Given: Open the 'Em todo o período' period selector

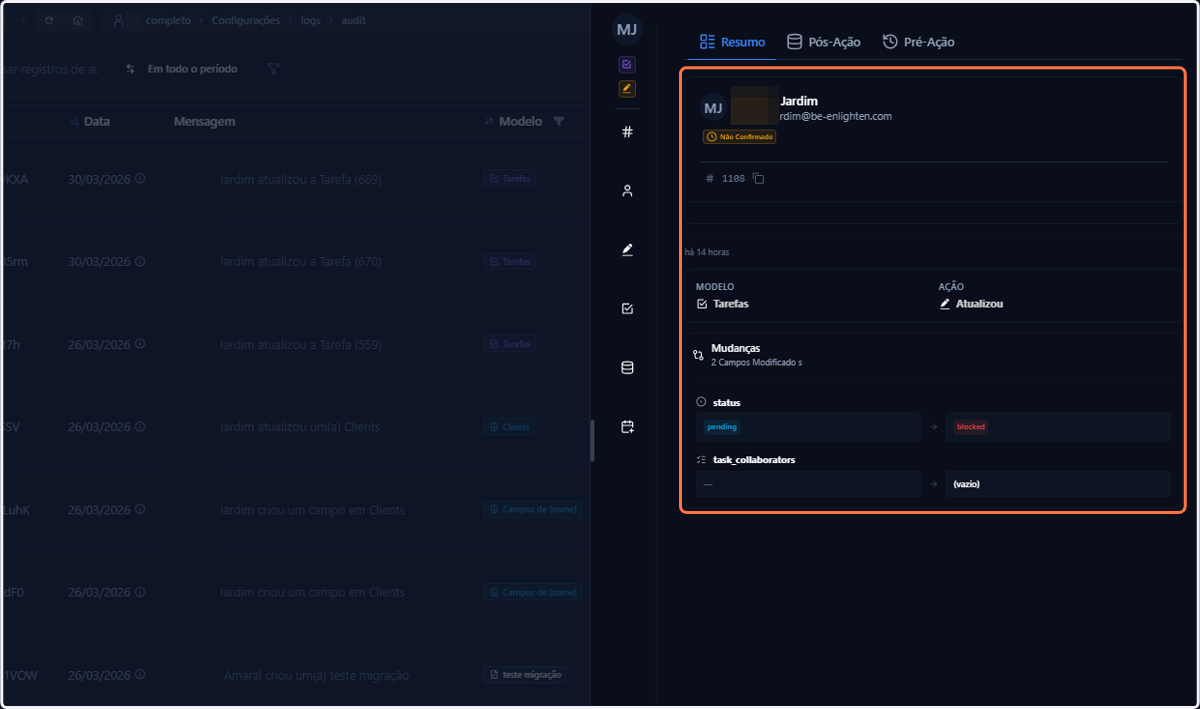Looking at the screenshot, I should pos(192,69).
